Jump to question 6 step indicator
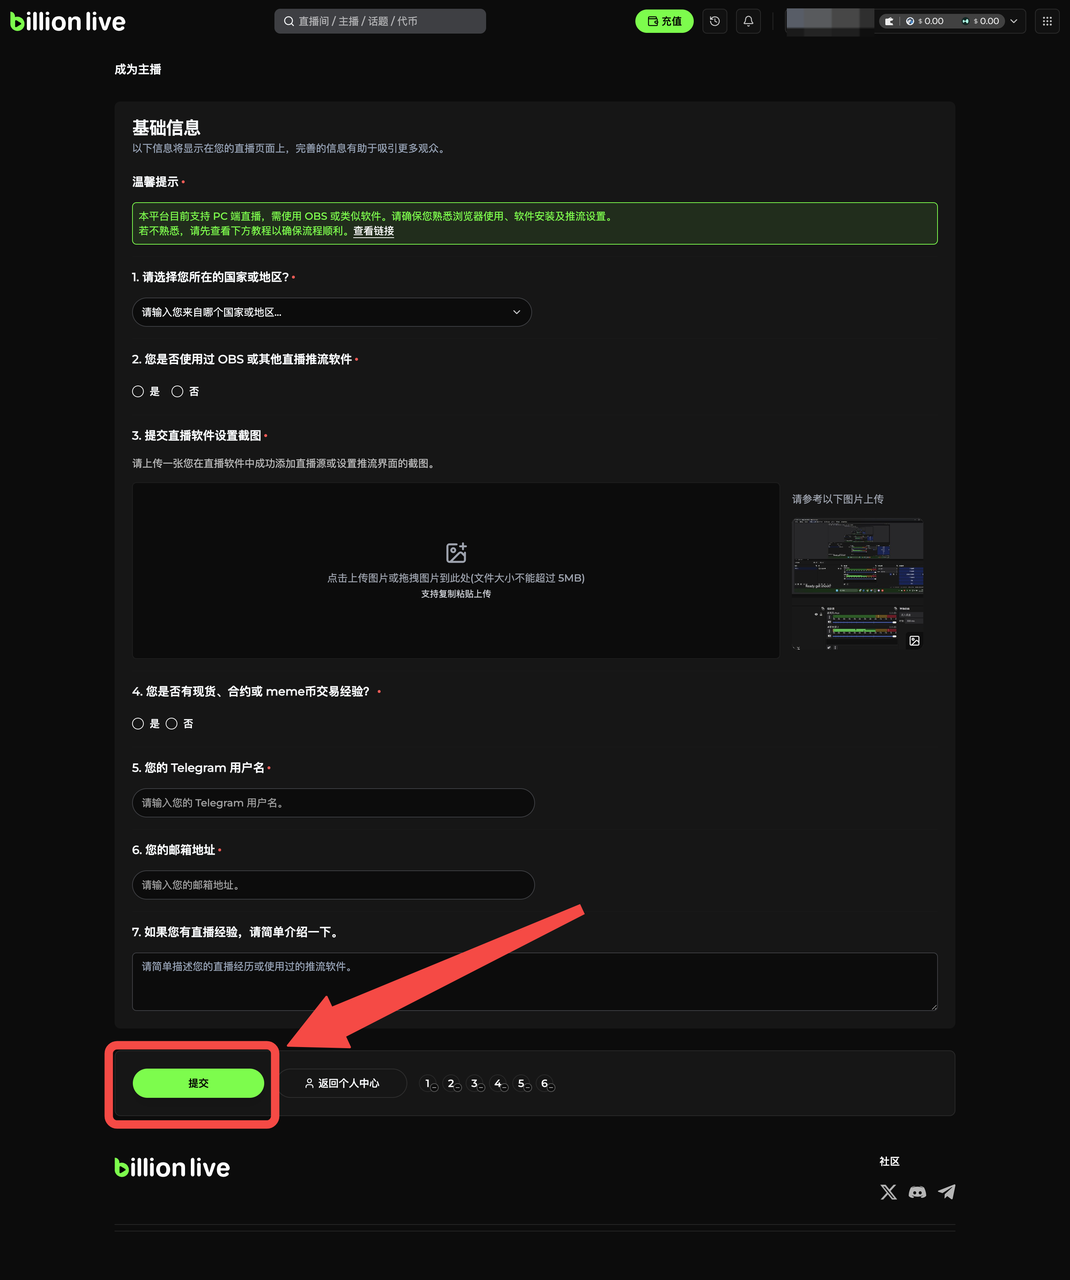The width and height of the screenshot is (1070, 1280). [546, 1084]
